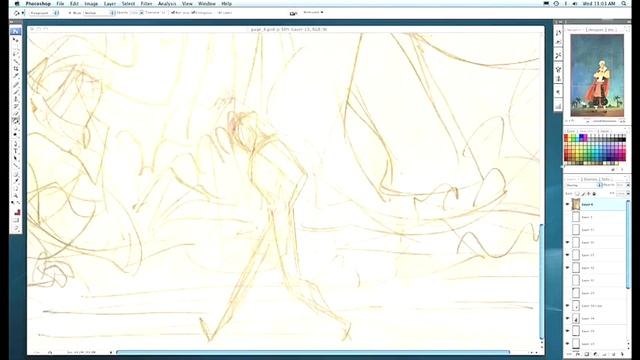Switch to the Channels tab
640x360 pixels.
tap(589, 179)
